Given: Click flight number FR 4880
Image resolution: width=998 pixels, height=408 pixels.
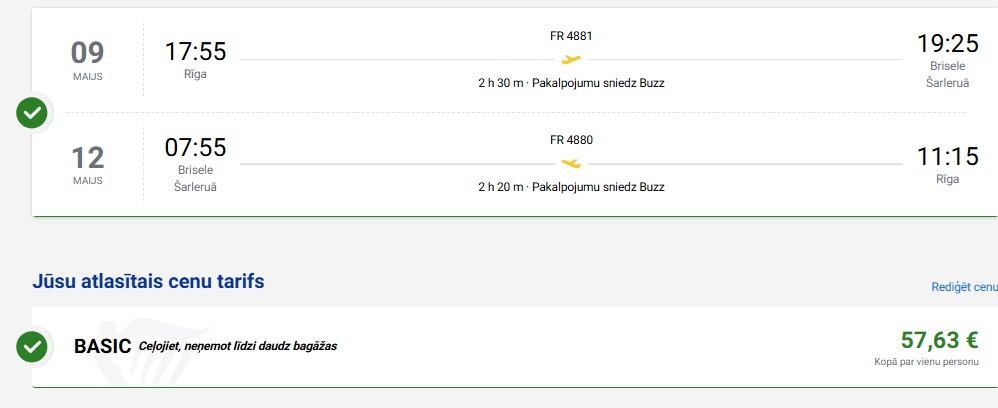Looking at the screenshot, I should coord(571,140).
